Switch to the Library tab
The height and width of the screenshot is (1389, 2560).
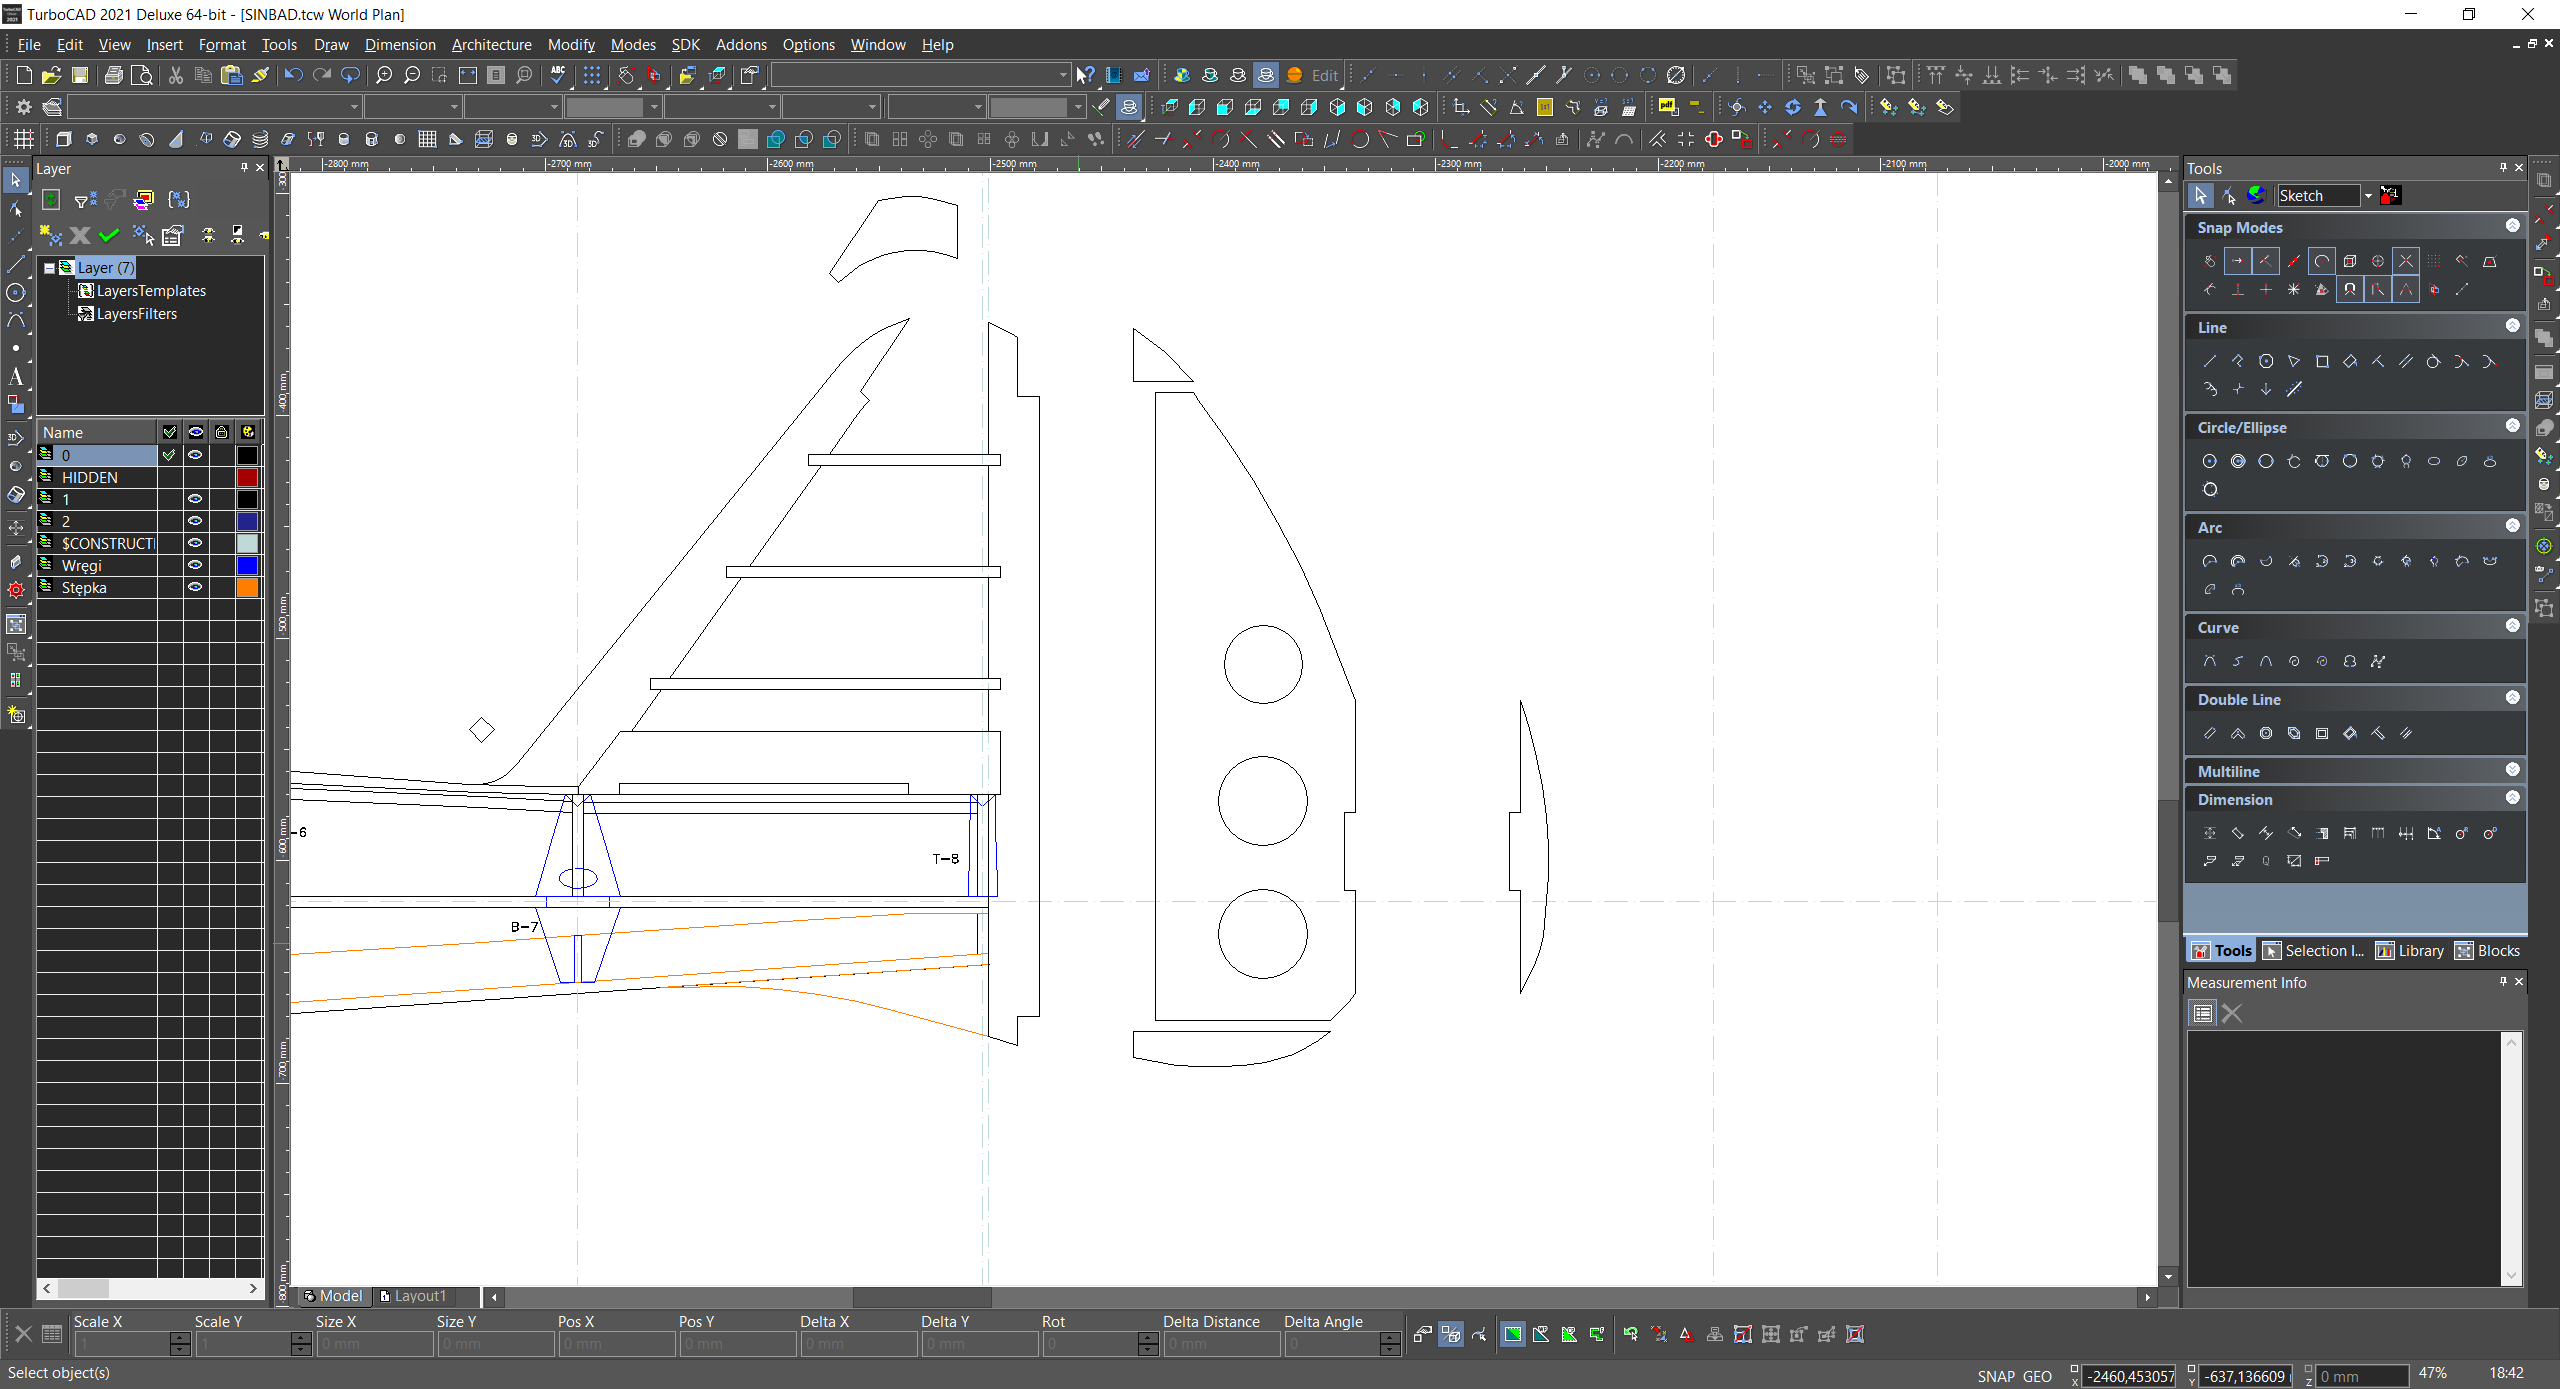point(2409,951)
